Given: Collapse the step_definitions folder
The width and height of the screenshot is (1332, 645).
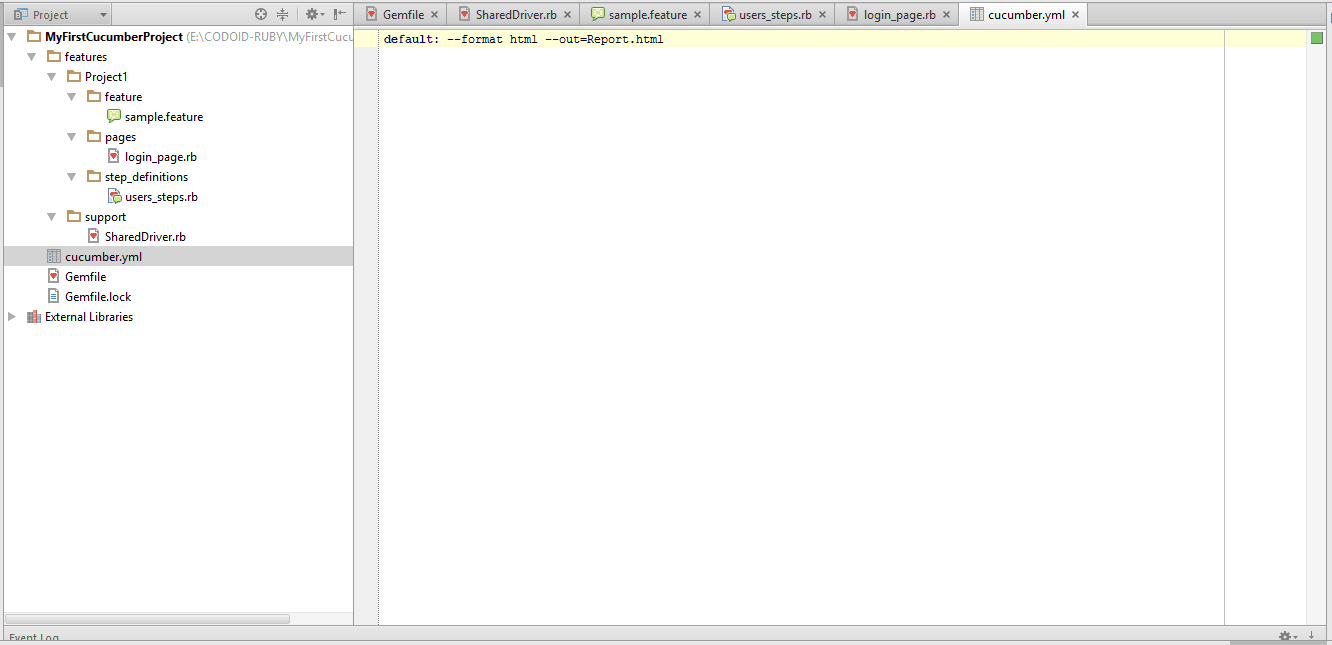Looking at the screenshot, I should tap(72, 177).
